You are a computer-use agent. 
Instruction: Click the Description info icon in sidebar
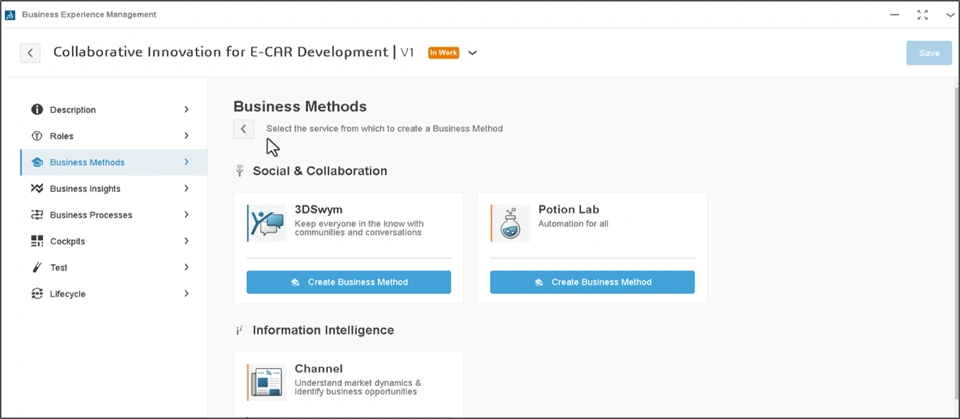pos(37,109)
